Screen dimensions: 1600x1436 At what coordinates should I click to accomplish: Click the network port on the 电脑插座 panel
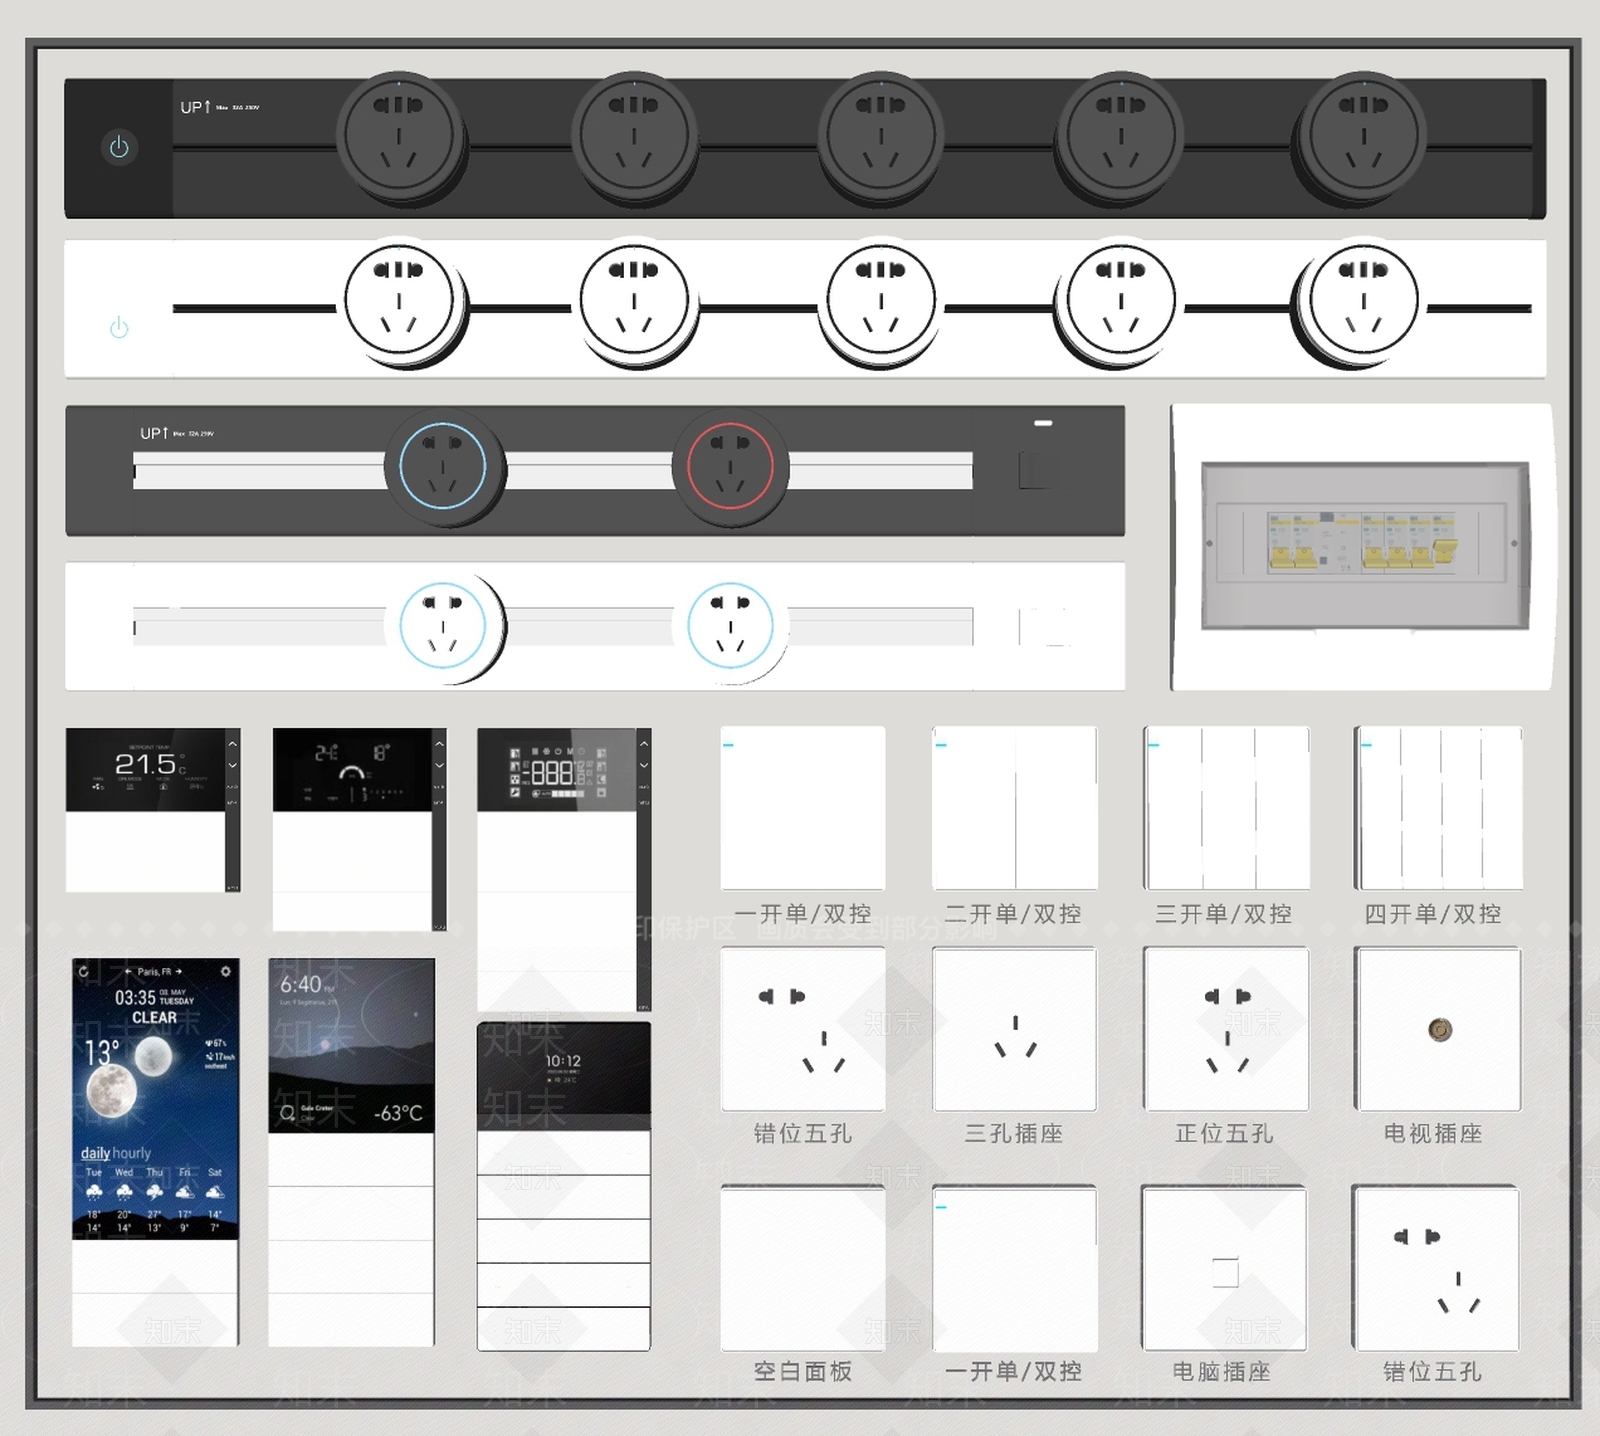(1225, 1272)
